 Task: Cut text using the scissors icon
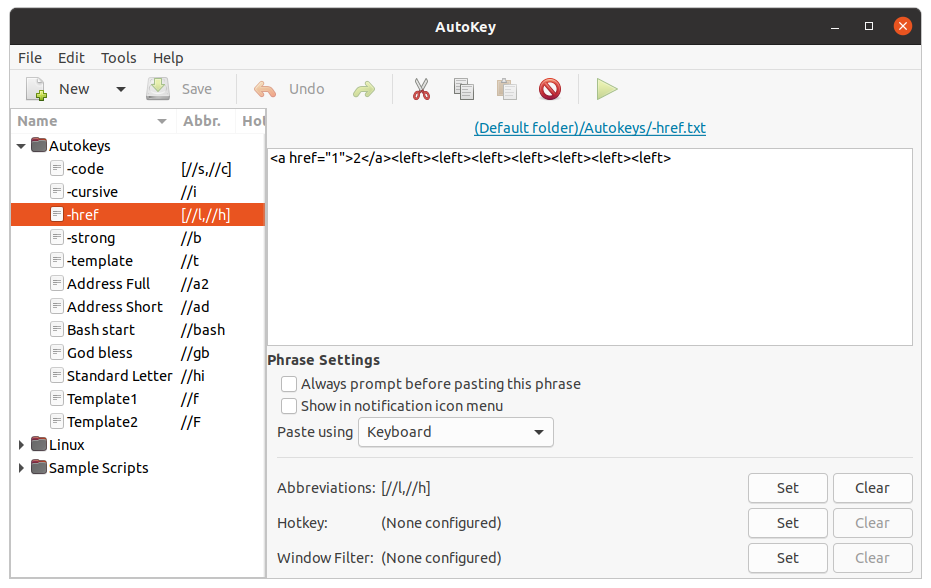[x=421, y=88]
